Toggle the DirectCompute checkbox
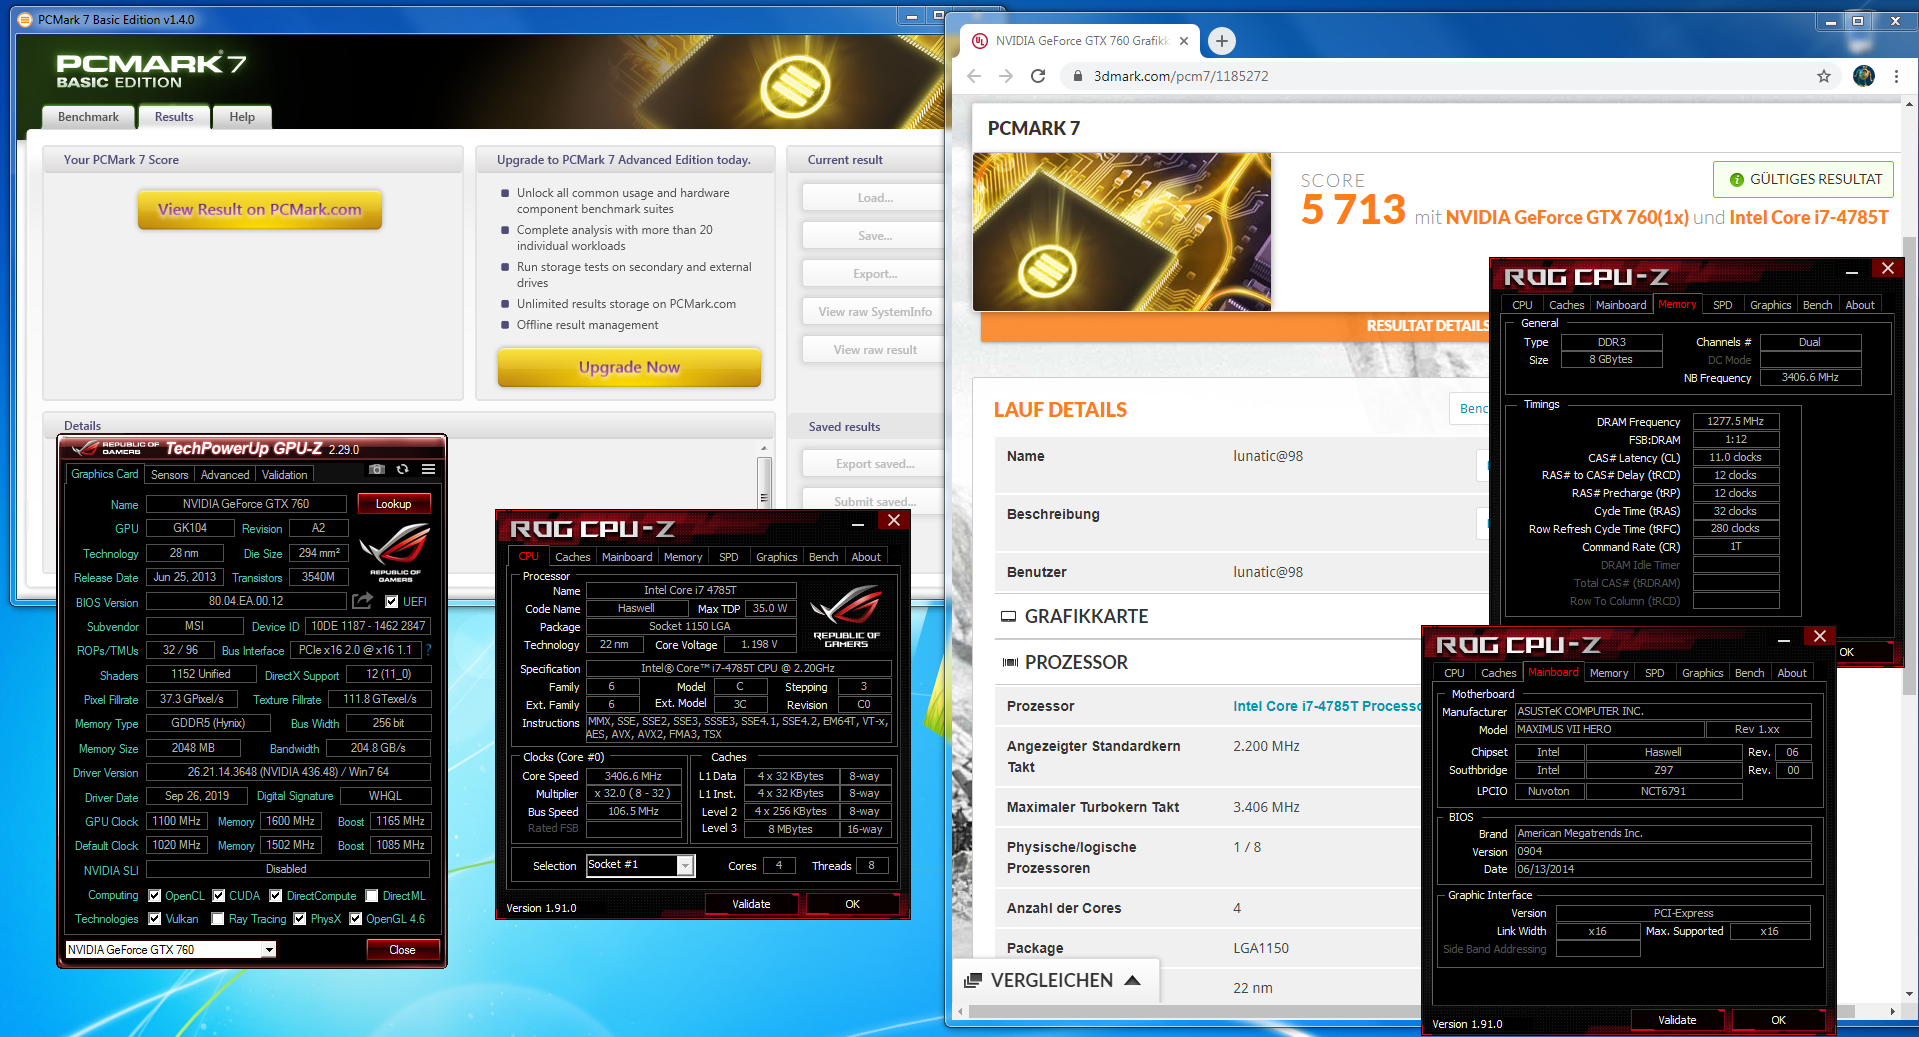 click(x=276, y=896)
